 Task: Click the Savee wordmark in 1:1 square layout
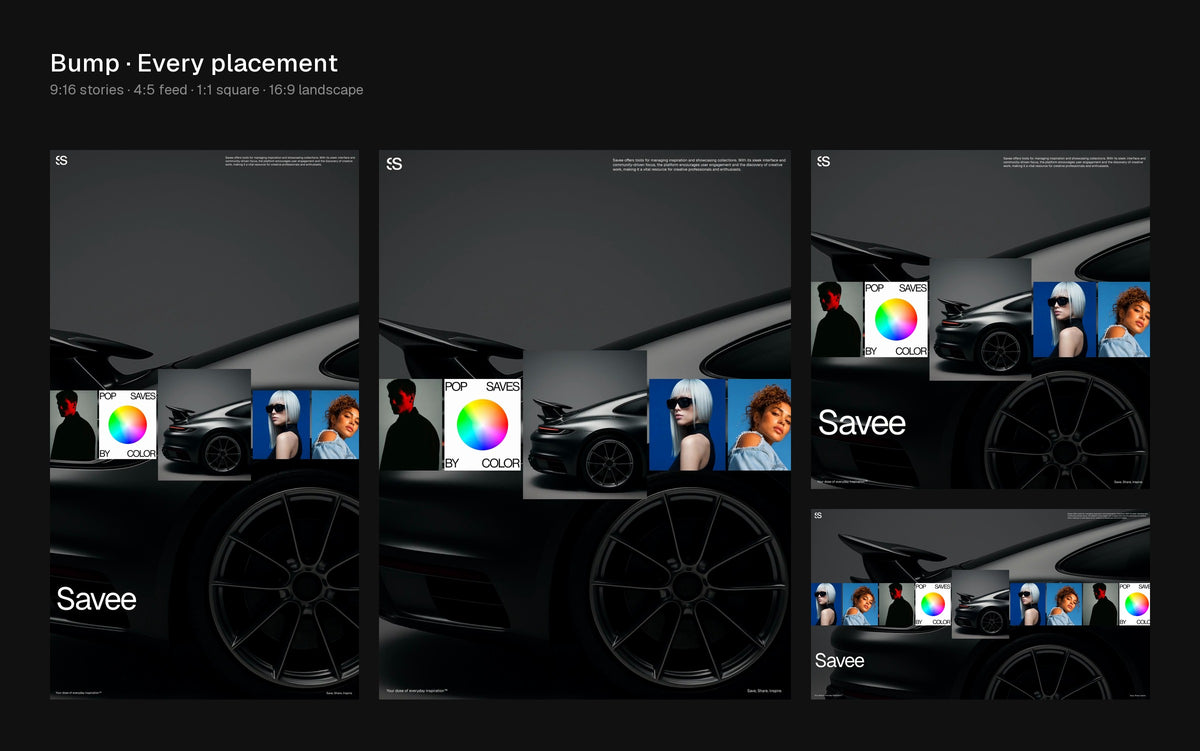click(862, 423)
